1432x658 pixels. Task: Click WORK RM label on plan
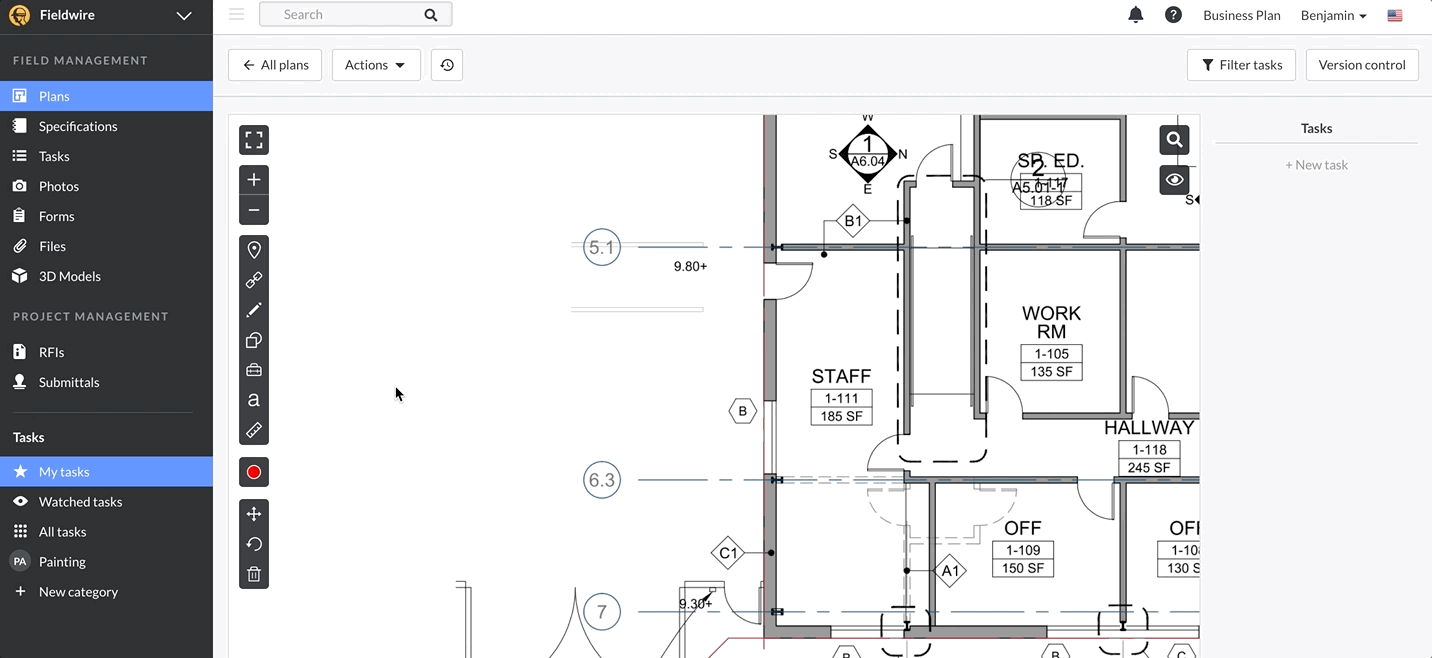tap(1051, 322)
